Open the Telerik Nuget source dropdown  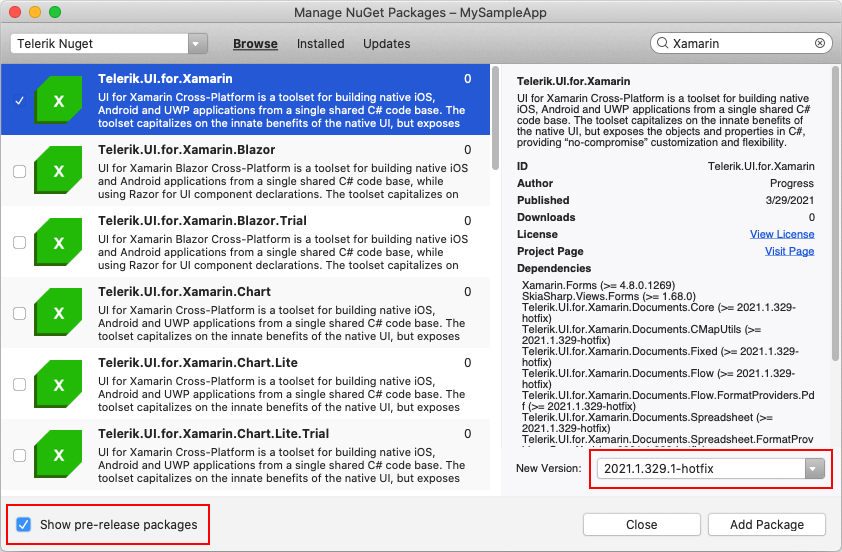click(x=198, y=43)
